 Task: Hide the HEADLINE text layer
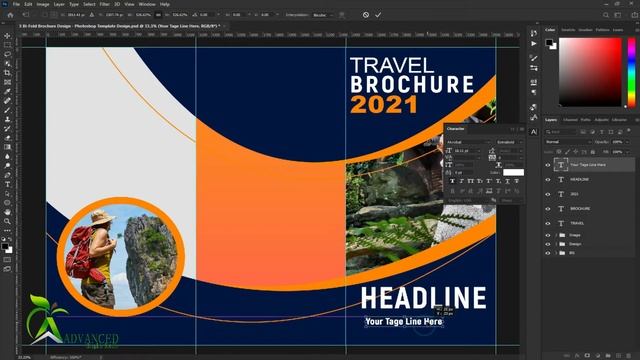(x=548, y=180)
